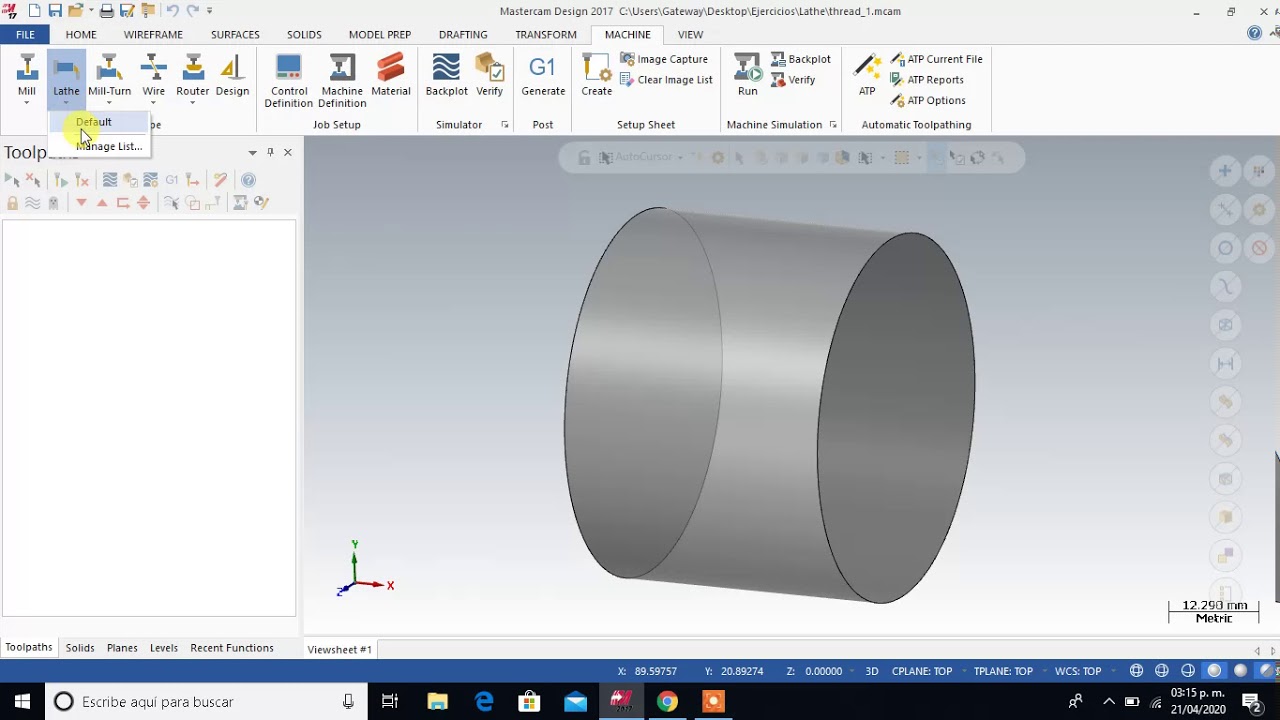Screen dimensions: 1280x720
Task: Click the Open folder icon in quick access
Action: (x=74, y=11)
